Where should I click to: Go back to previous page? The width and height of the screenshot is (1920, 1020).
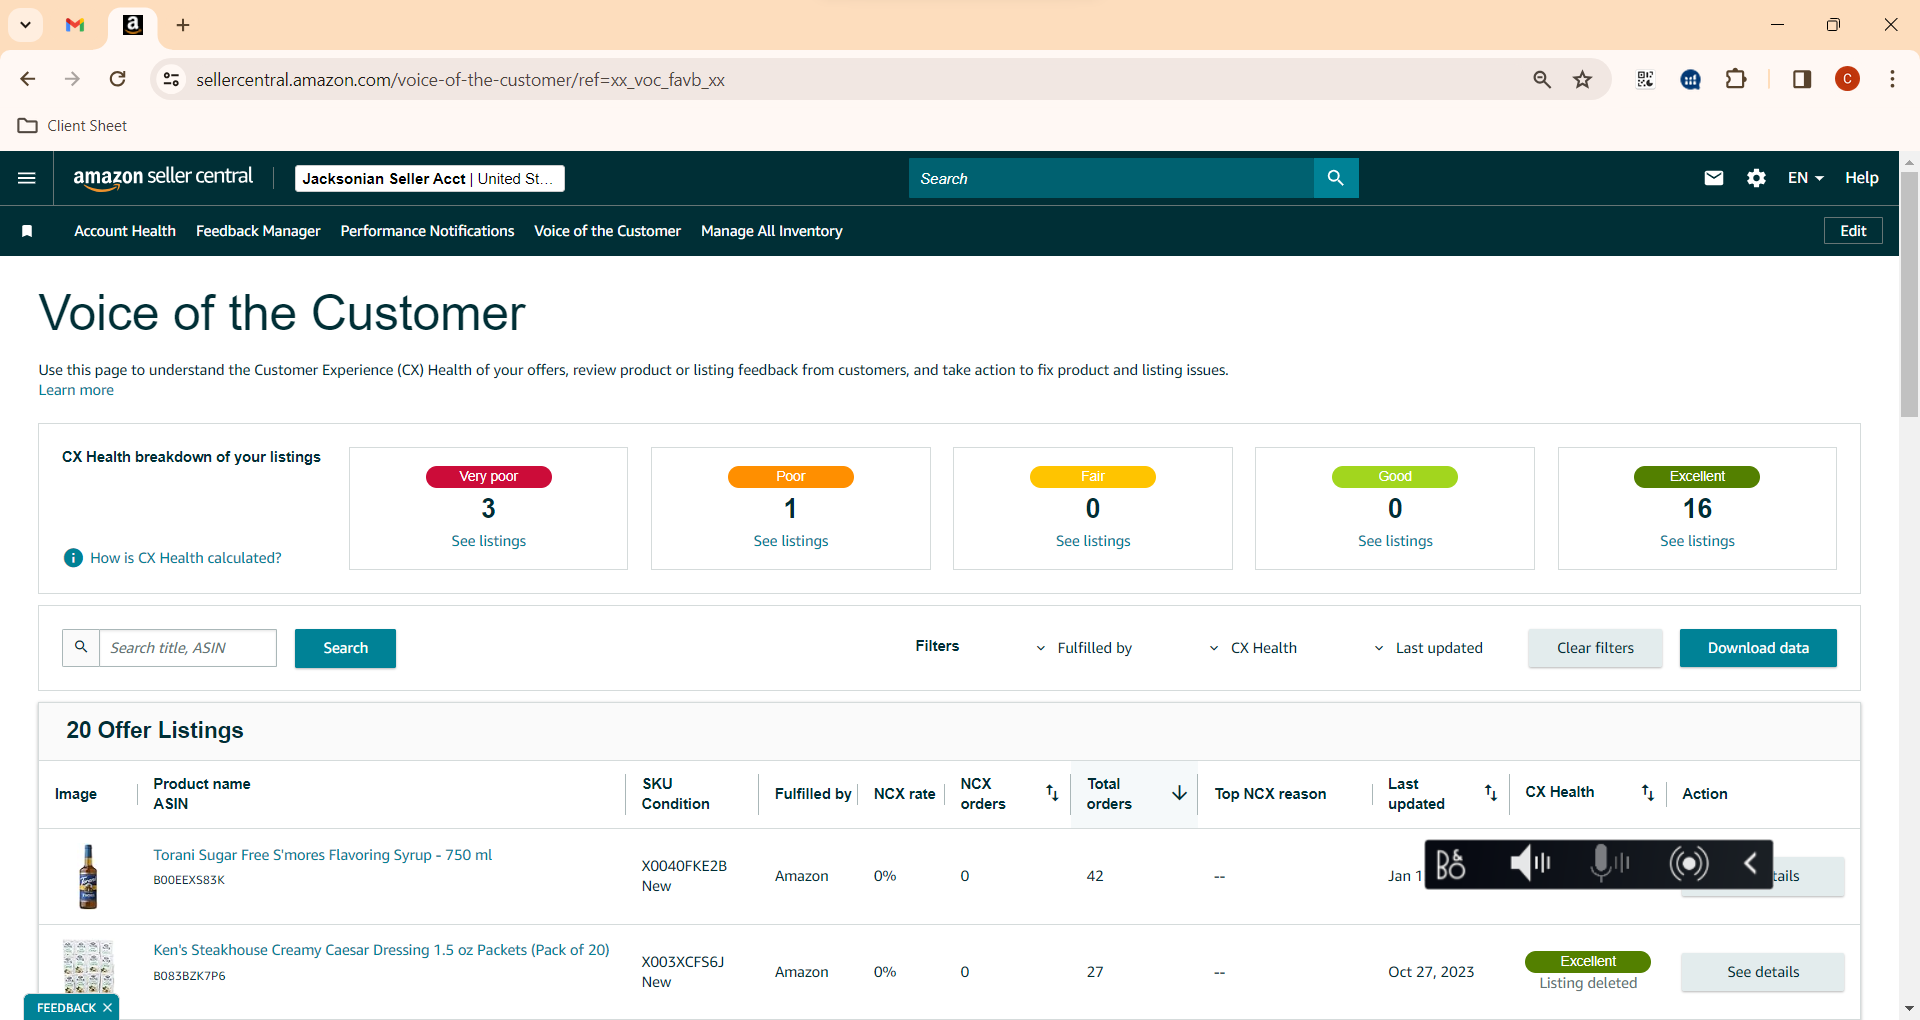point(28,79)
